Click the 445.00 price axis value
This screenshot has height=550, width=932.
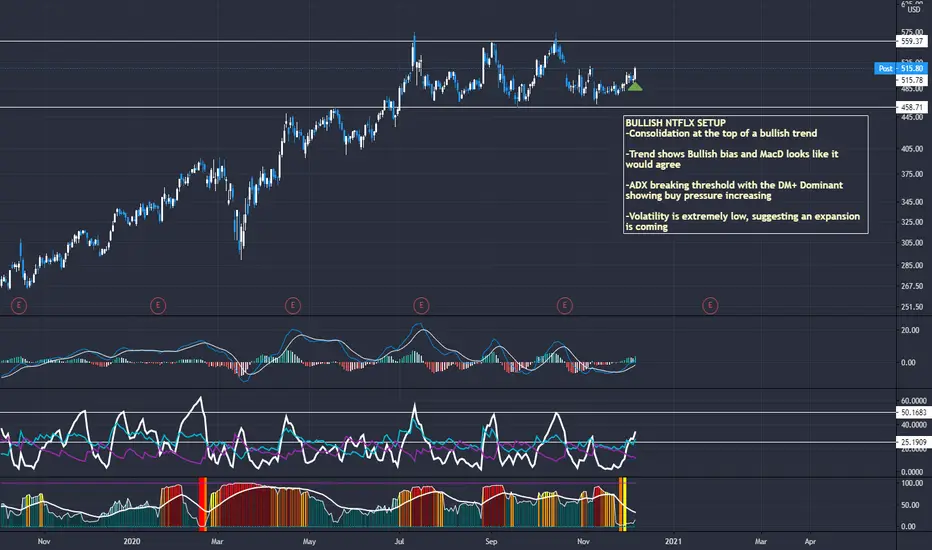point(912,117)
